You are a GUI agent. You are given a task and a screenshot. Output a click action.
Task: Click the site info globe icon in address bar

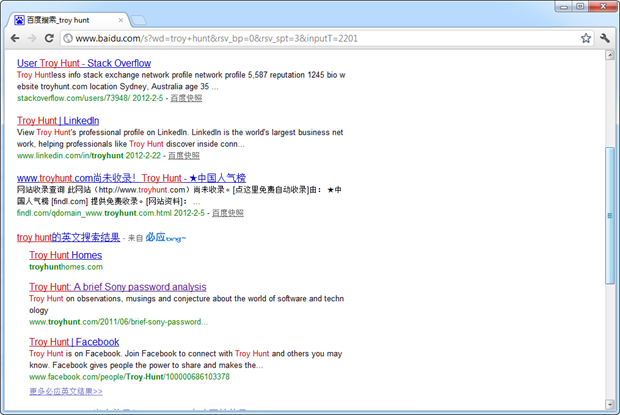[68, 38]
